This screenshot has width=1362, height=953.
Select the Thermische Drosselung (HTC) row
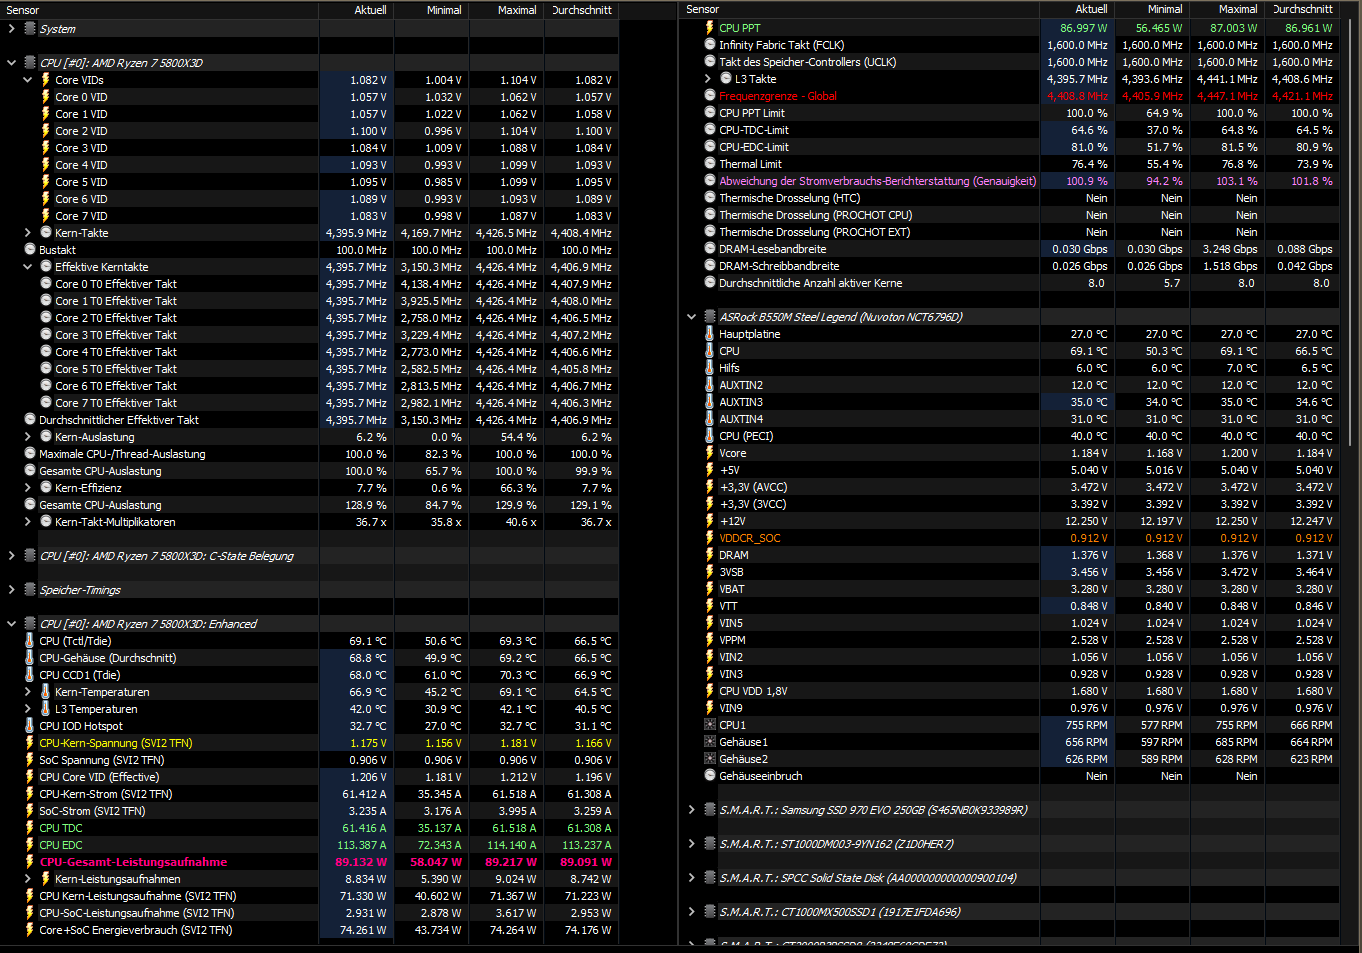pos(1010,198)
